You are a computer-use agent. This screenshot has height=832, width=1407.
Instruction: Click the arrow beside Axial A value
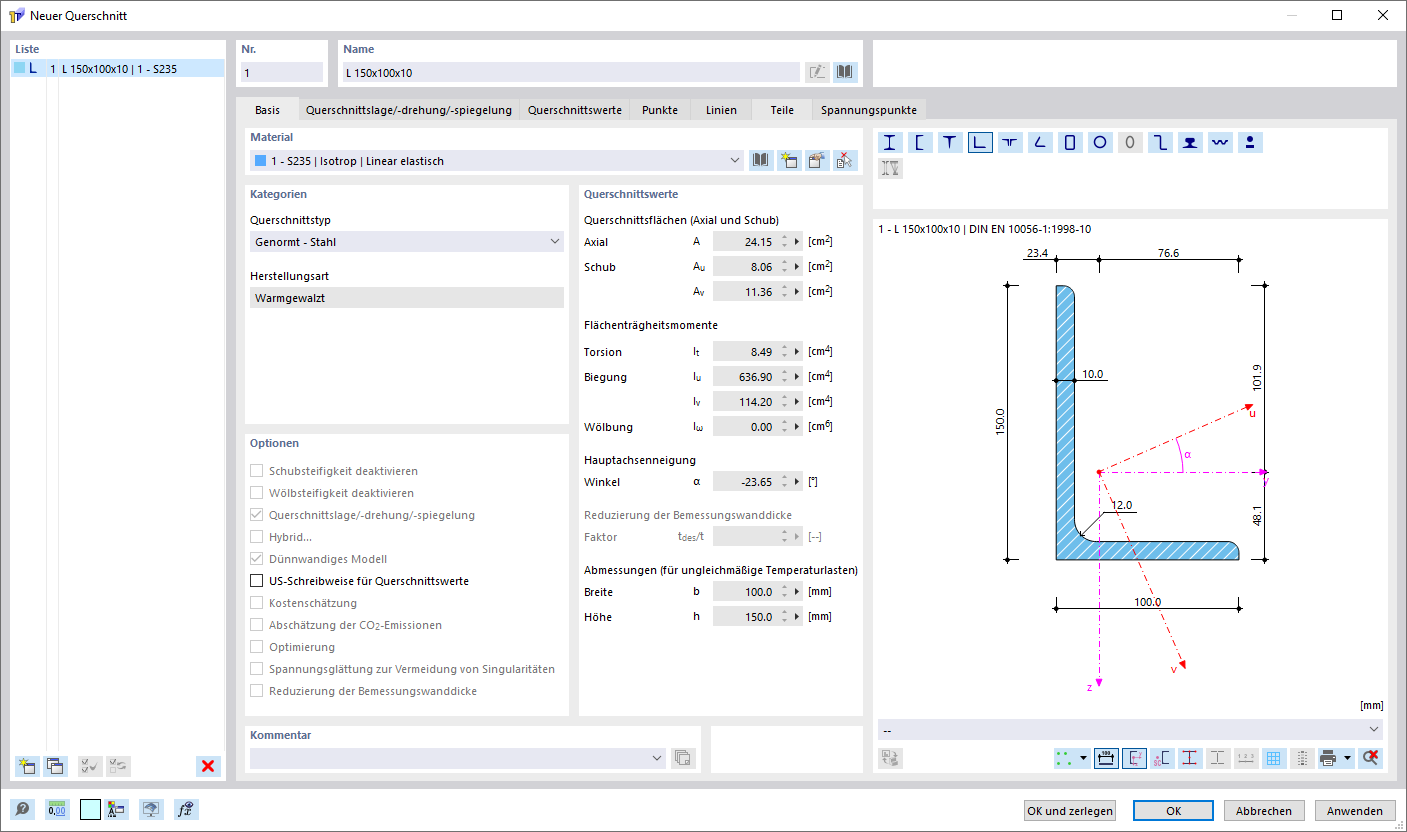(797, 242)
